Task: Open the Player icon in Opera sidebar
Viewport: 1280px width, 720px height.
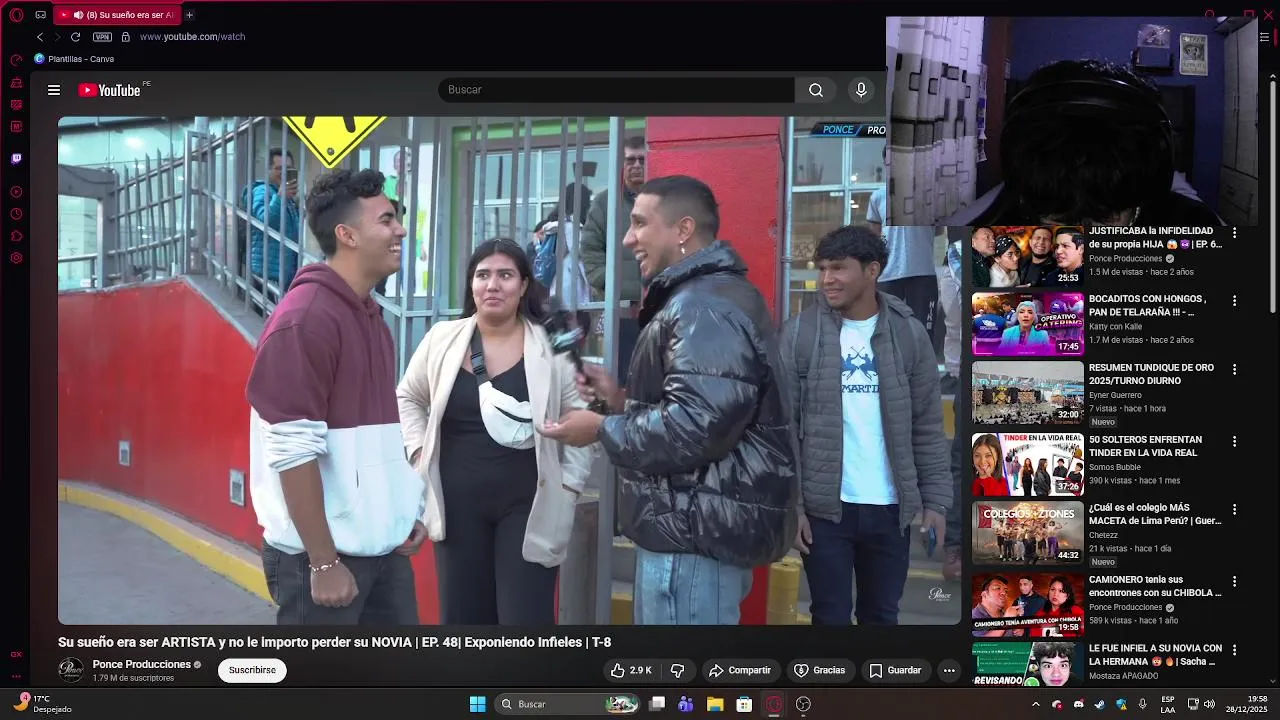Action: pyautogui.click(x=16, y=192)
